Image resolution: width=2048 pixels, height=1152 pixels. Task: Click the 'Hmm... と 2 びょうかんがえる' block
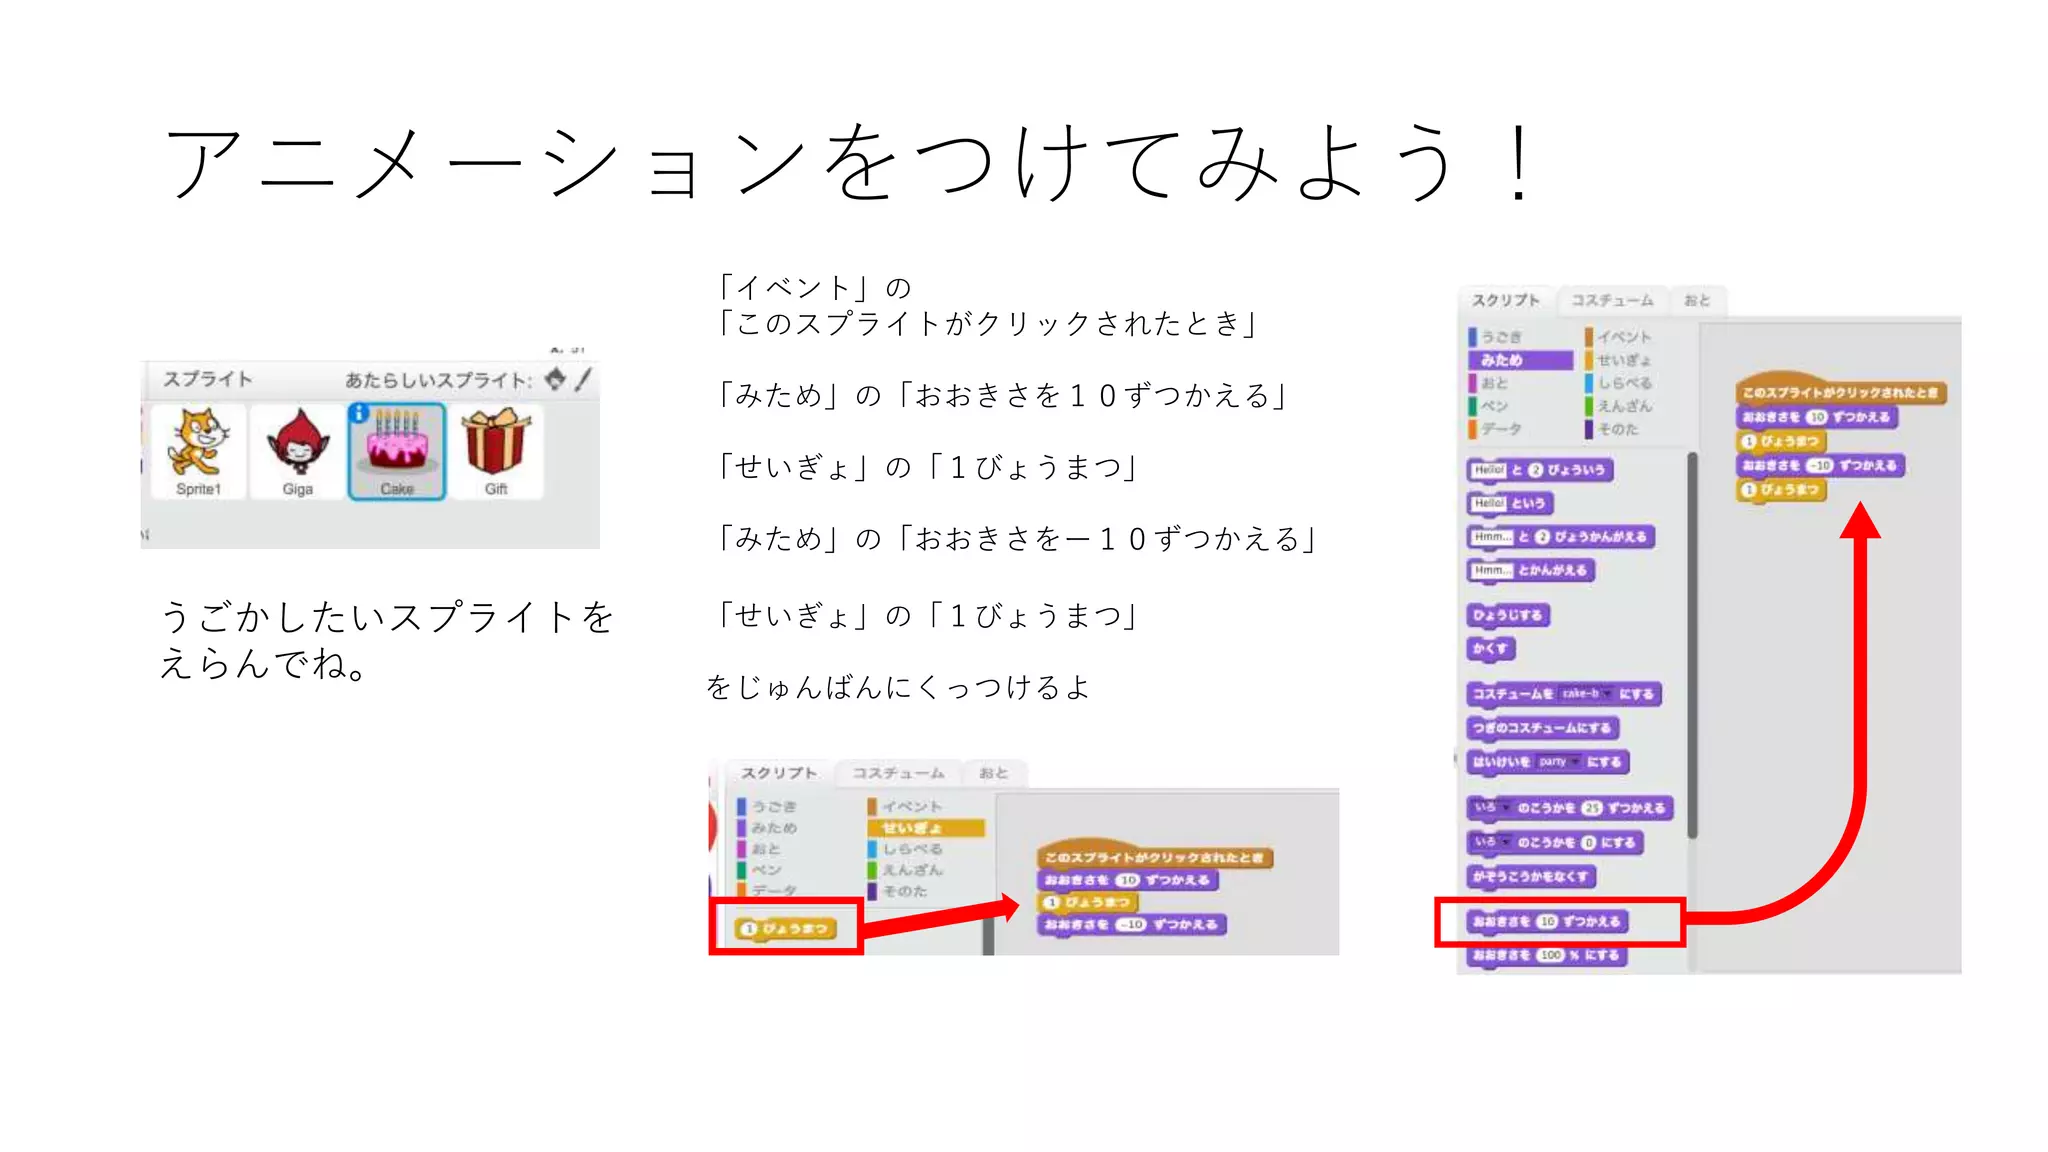1560,537
